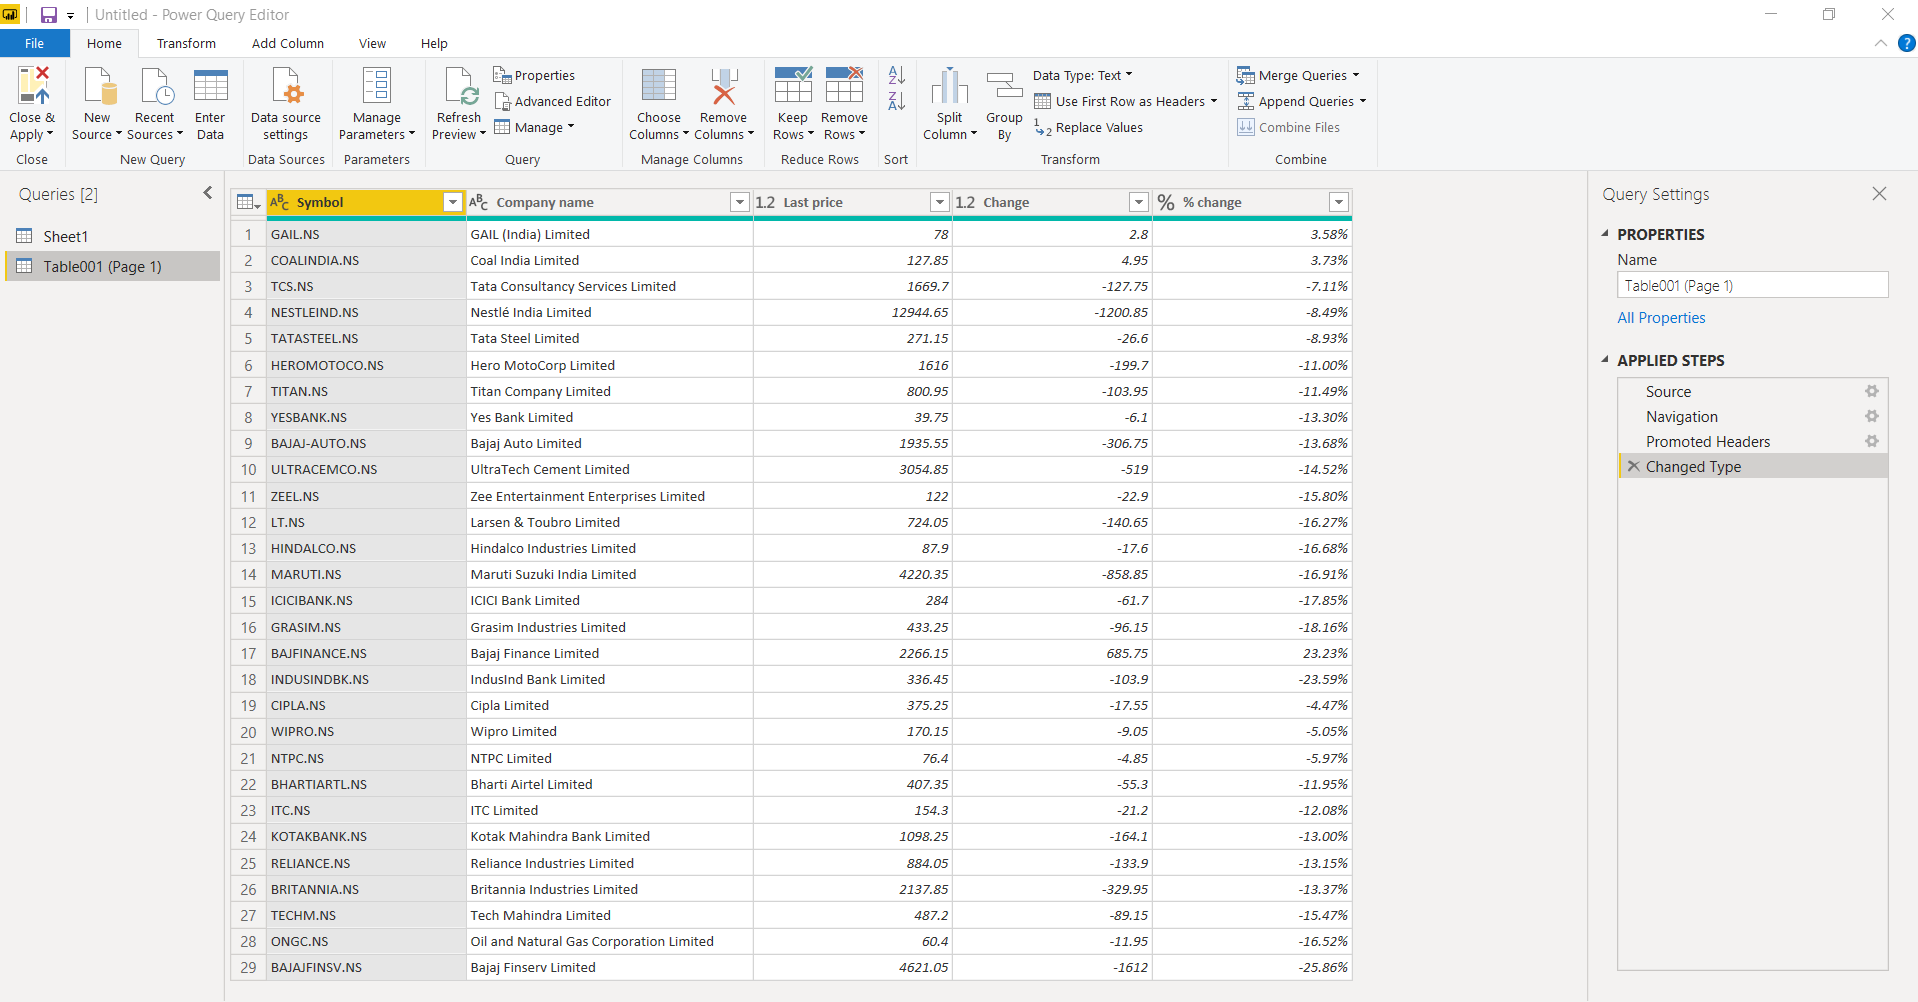Collapse the PROPERTIES section
The height and width of the screenshot is (1002, 1918).
pyautogui.click(x=1605, y=234)
